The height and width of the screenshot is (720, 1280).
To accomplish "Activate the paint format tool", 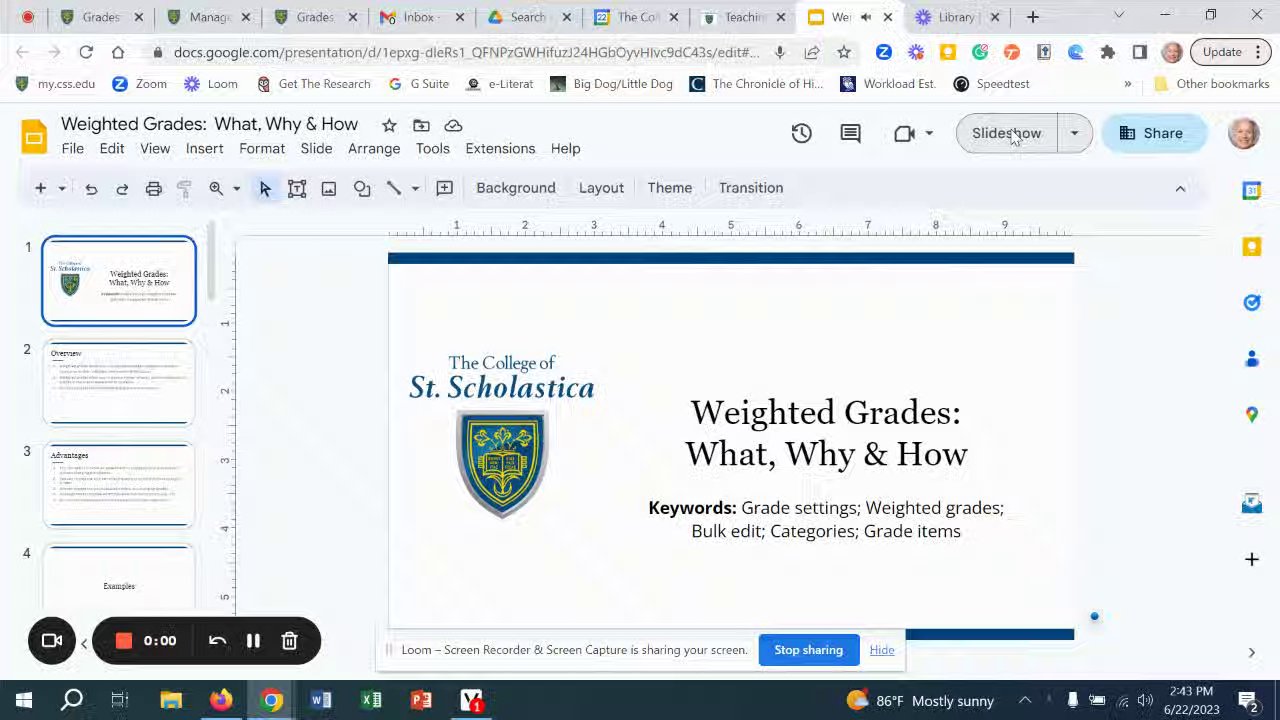I will [x=185, y=188].
